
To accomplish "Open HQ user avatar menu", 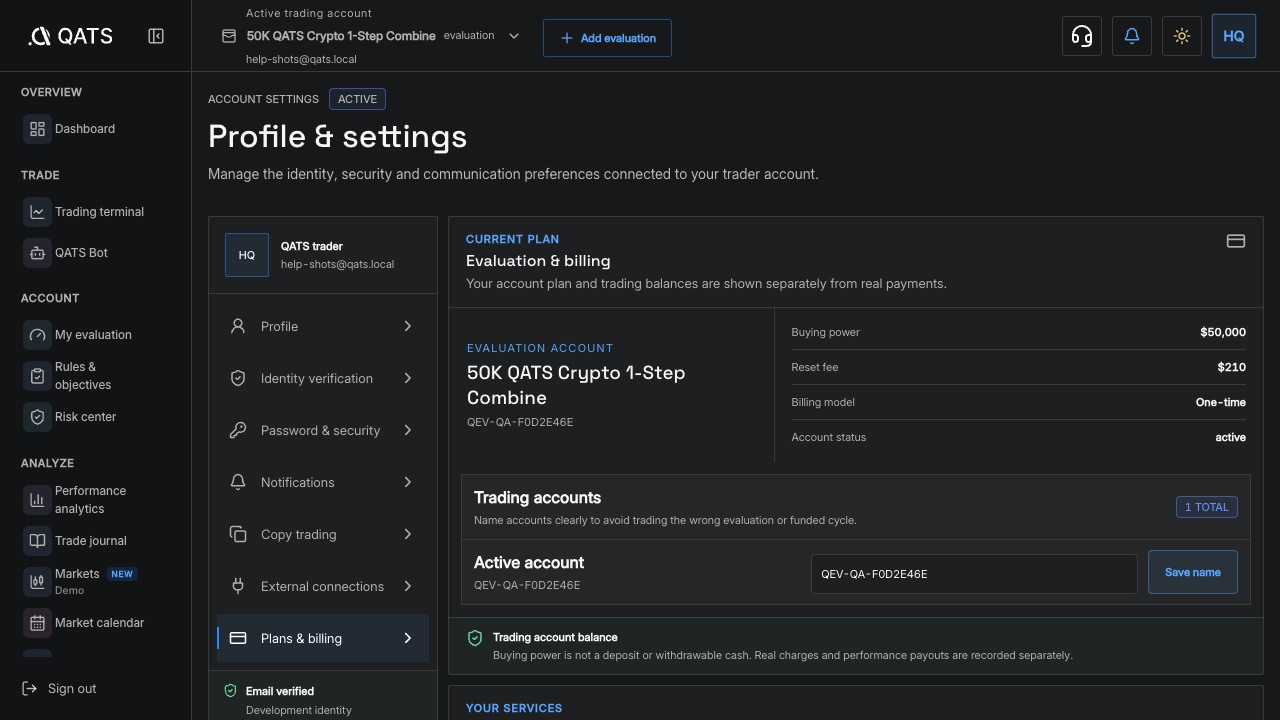I will pos(1234,36).
